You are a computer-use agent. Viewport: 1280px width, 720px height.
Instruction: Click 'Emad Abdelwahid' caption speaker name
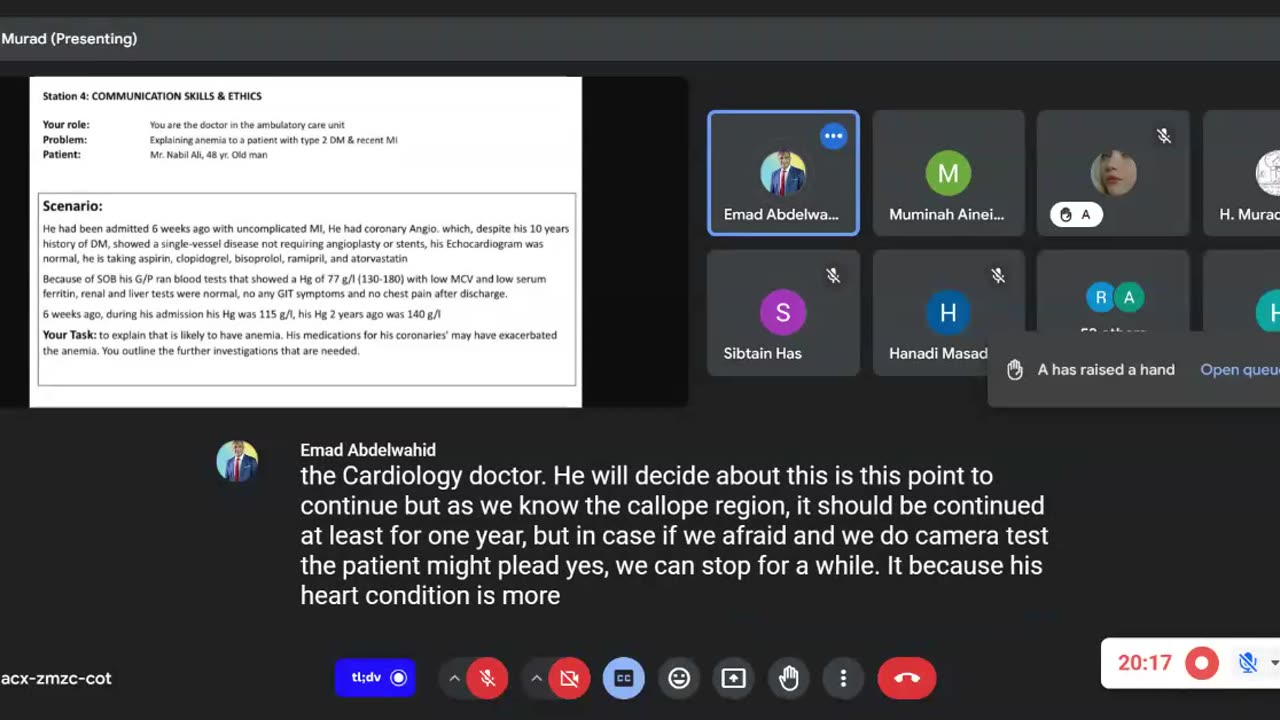click(x=368, y=450)
